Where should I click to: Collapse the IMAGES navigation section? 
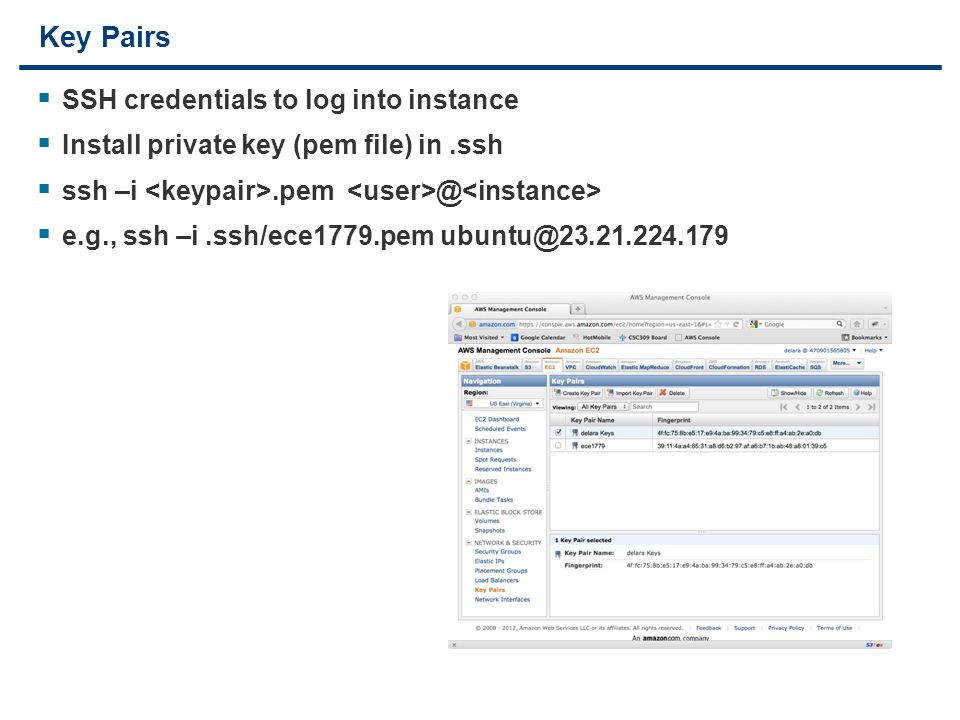pyautogui.click(x=468, y=481)
